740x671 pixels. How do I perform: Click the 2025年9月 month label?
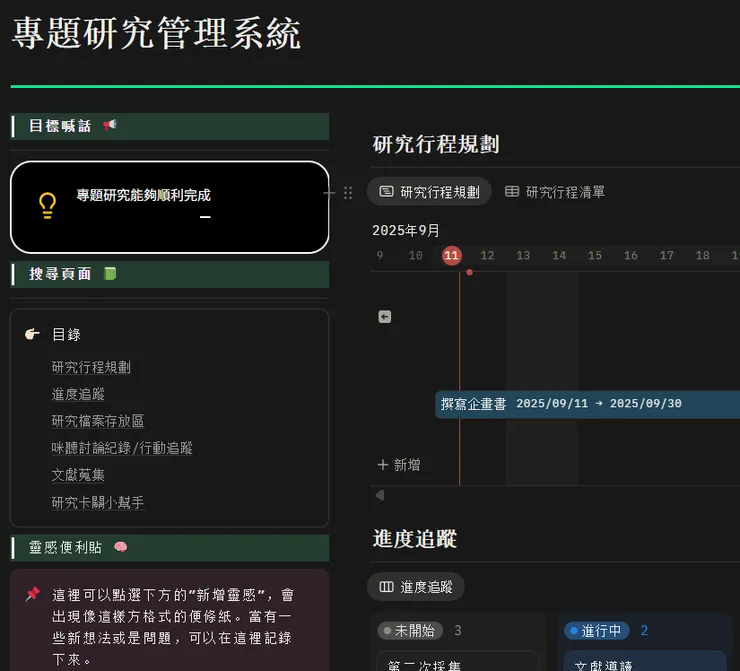pyautogui.click(x=406, y=230)
